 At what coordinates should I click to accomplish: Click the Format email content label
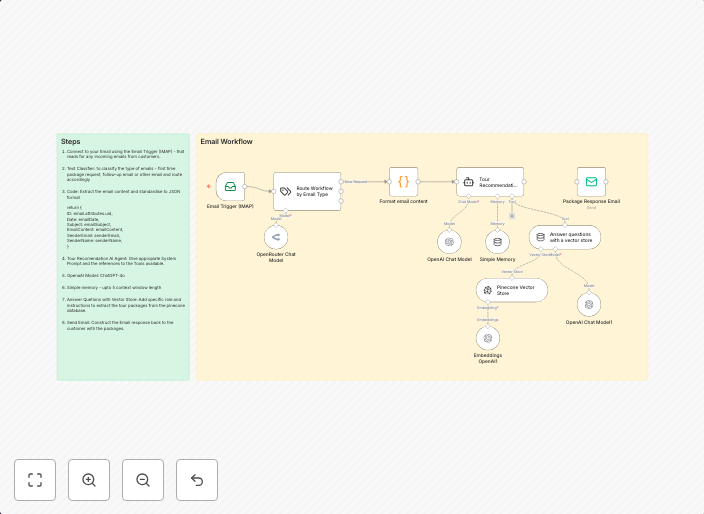pyautogui.click(x=404, y=201)
